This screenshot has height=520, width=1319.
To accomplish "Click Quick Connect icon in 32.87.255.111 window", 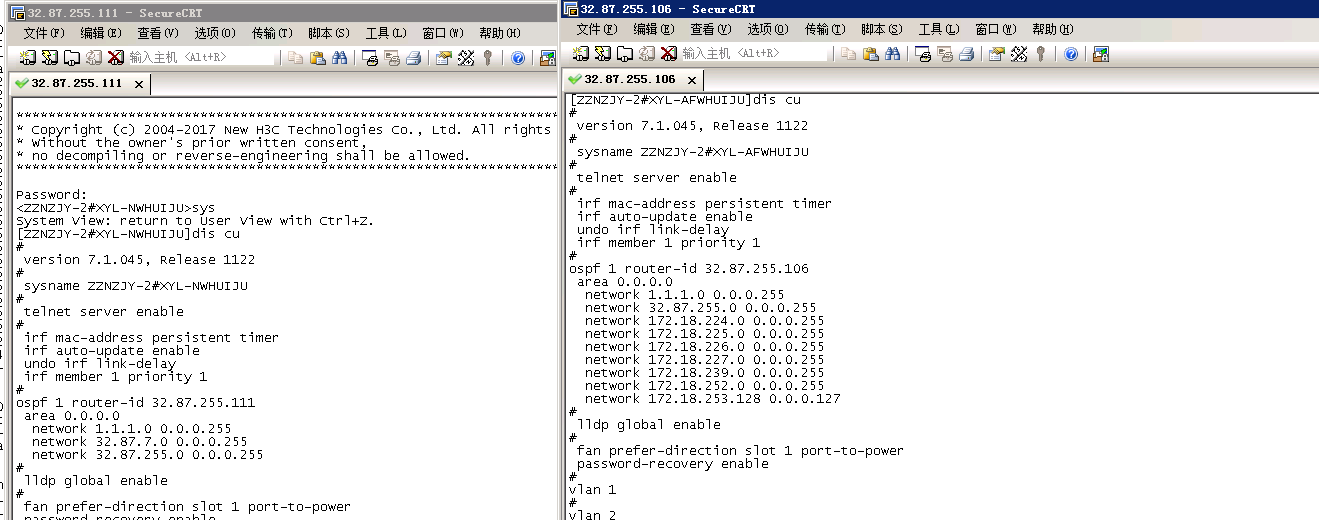I will [50, 58].
